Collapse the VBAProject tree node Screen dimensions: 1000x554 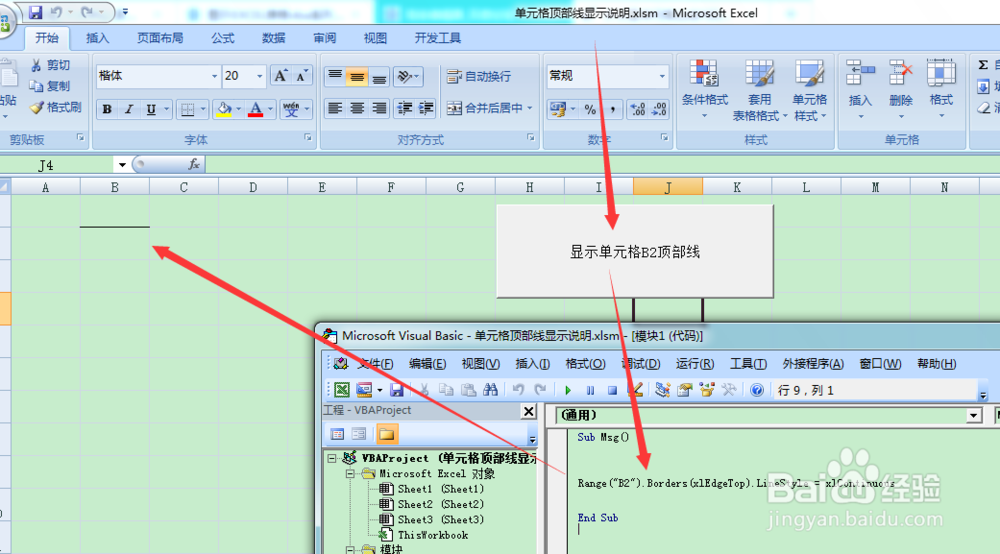332,458
